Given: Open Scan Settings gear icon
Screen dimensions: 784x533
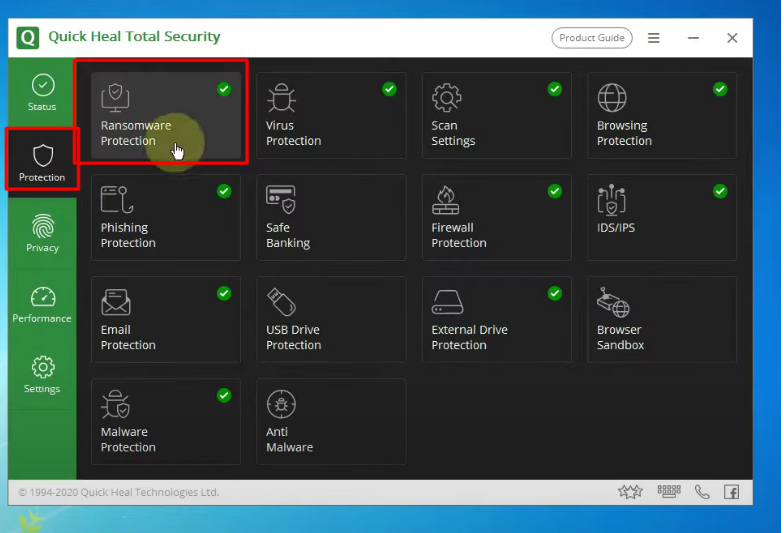Looking at the screenshot, I should click(x=446, y=98).
